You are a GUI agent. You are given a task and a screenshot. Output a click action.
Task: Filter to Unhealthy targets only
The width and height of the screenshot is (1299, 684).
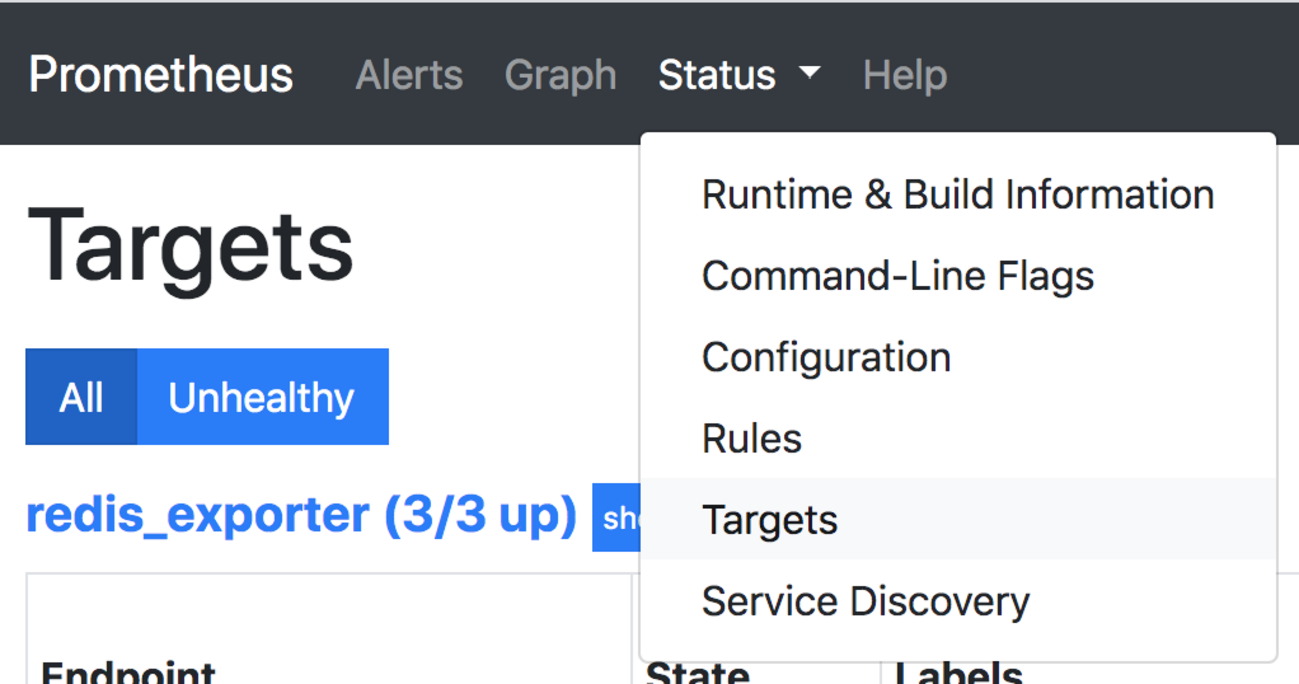pyautogui.click(x=261, y=397)
